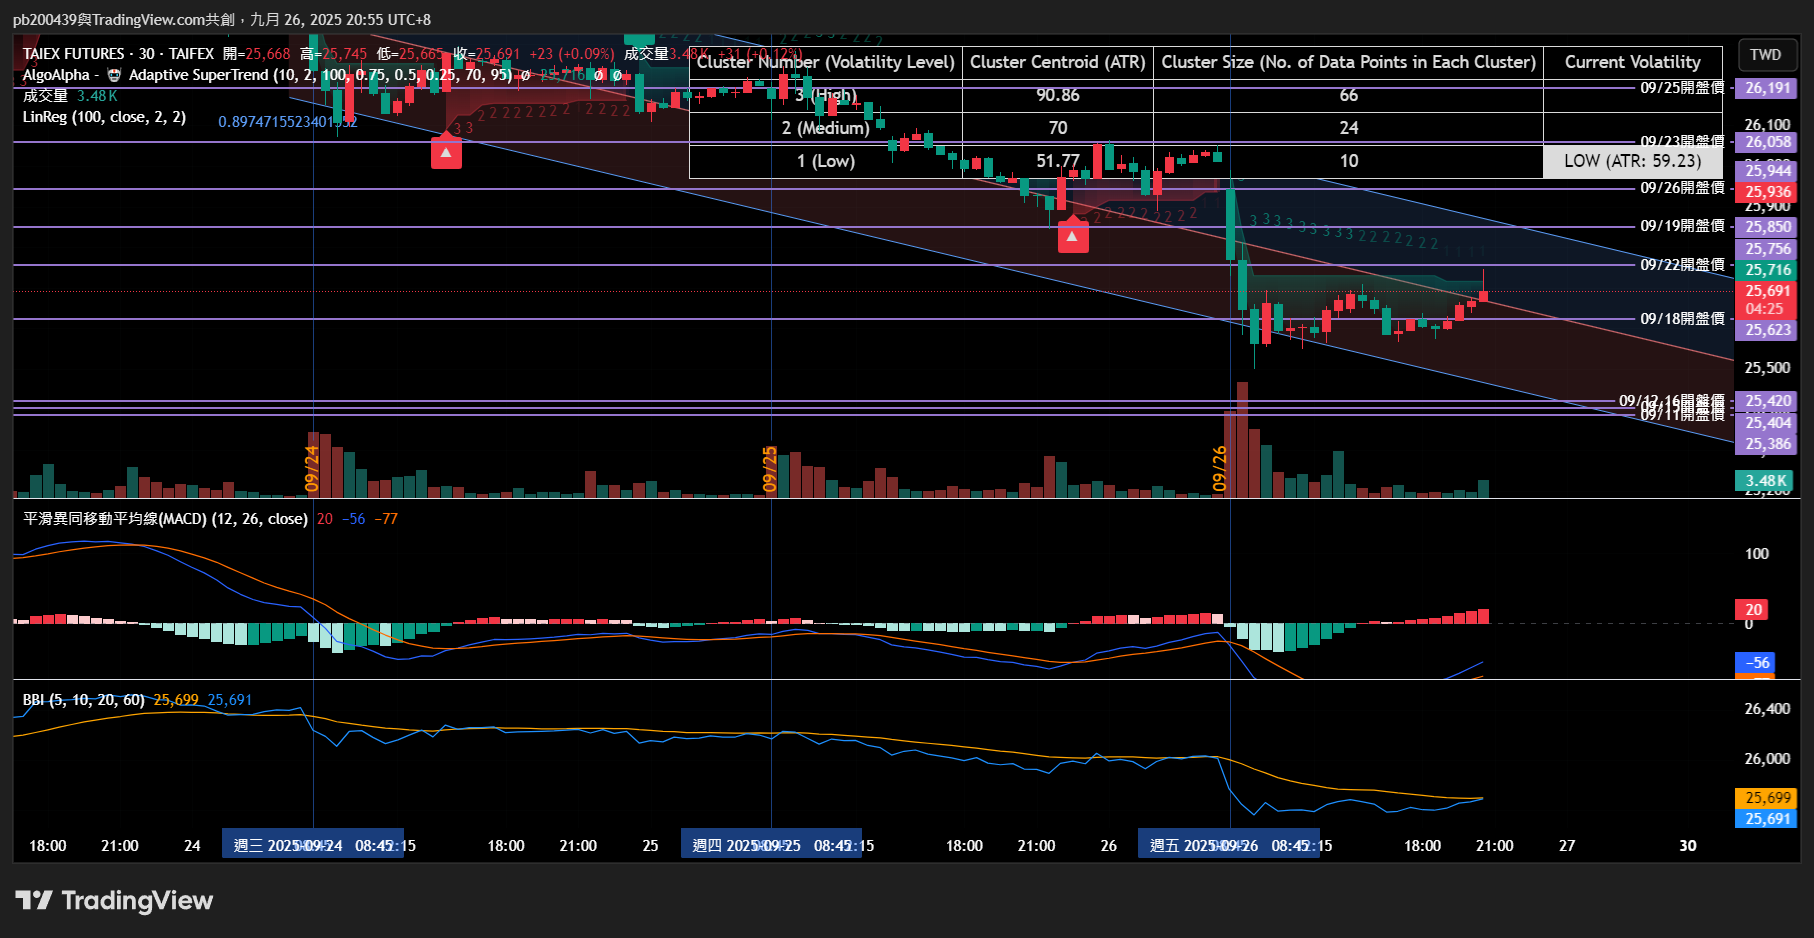Click the Pearson value 0.8974715523401932
The image size is (1814, 938).
[288, 122]
